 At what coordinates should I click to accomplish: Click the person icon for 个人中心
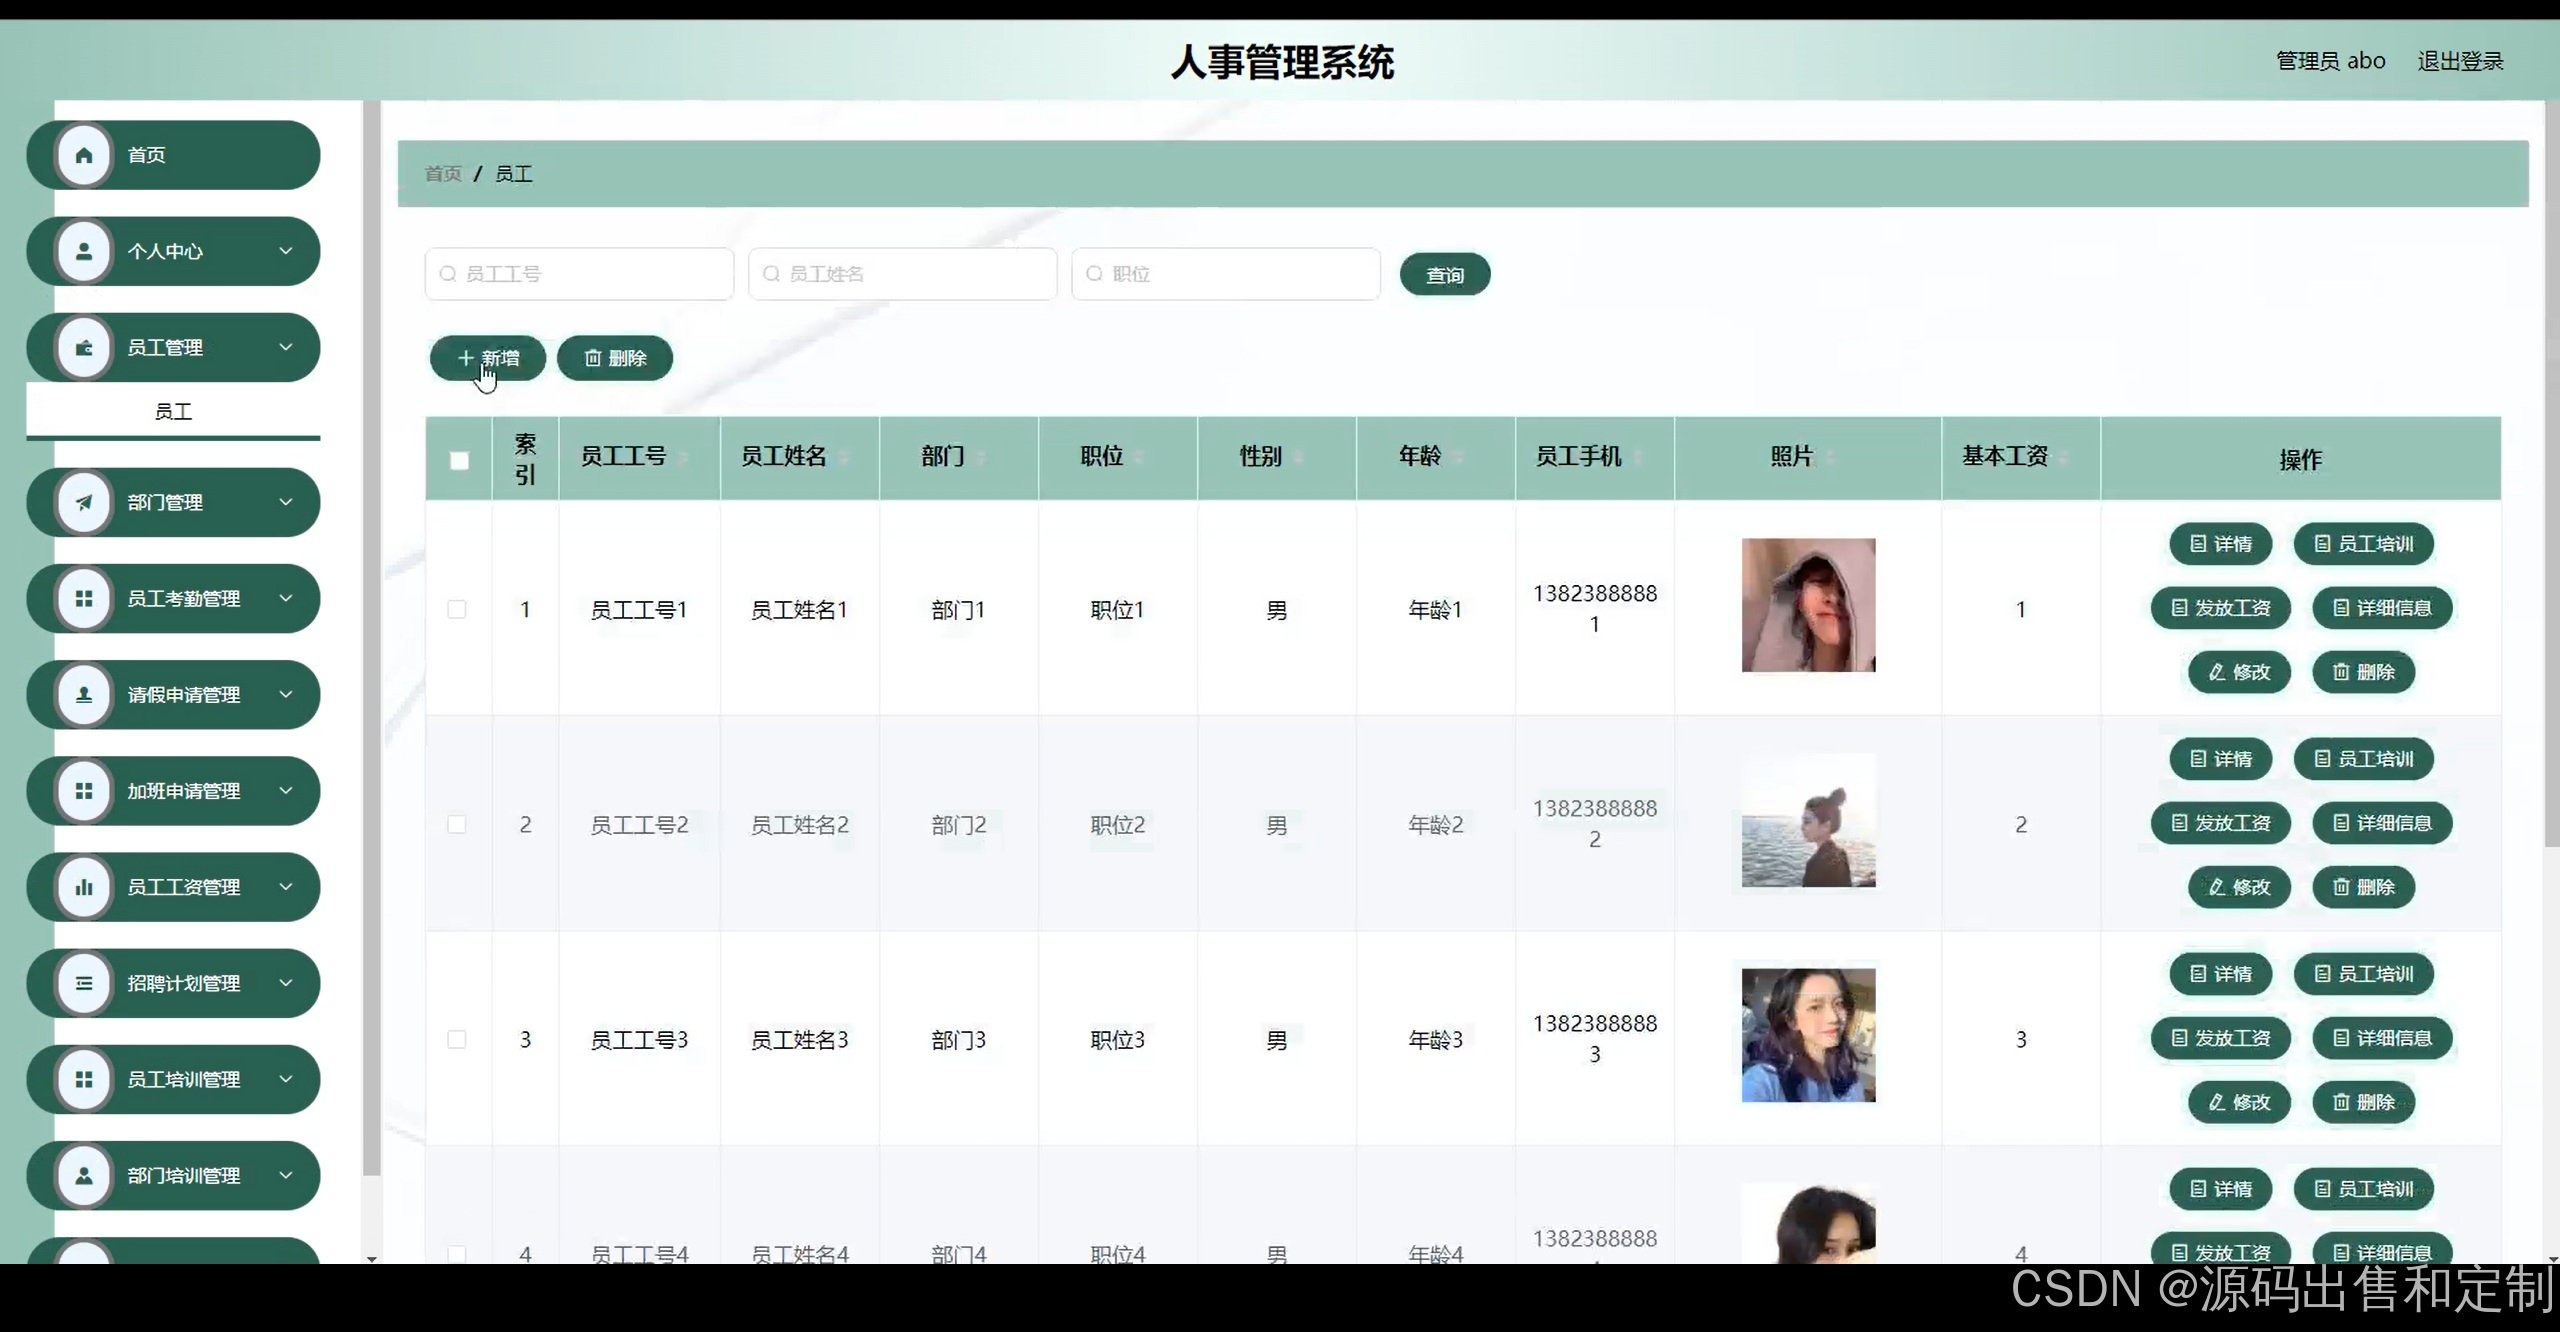coord(84,251)
